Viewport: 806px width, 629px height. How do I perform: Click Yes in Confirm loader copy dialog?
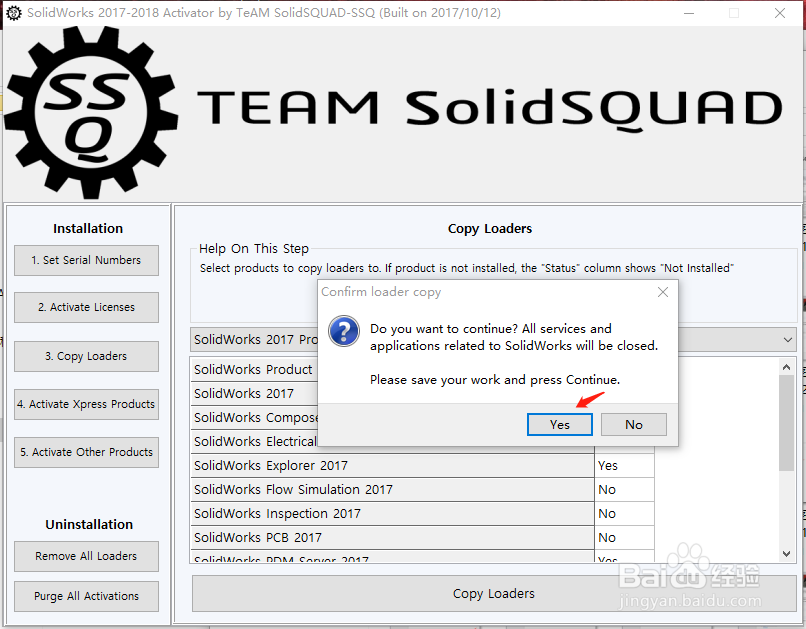[x=559, y=424]
